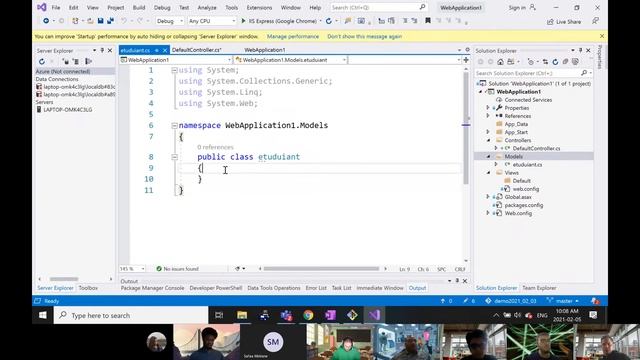Image resolution: width=640 pixels, height=360 pixels.
Task: Expand the Properties node
Action: coord(488,108)
